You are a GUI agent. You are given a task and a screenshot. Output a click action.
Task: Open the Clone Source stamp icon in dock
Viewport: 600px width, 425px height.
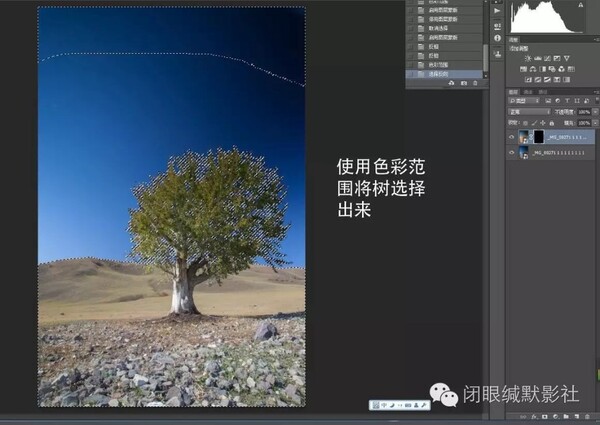click(x=498, y=54)
